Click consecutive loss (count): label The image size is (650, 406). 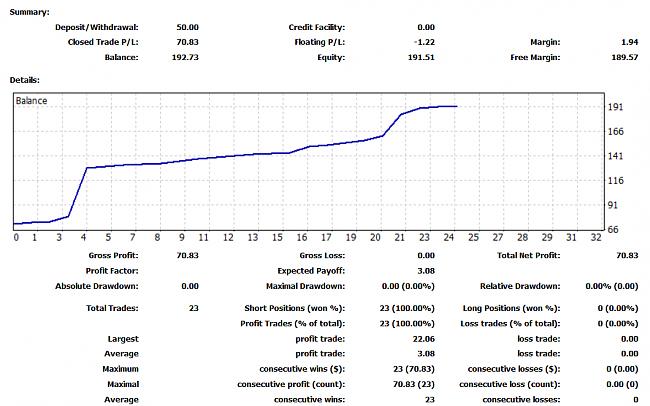point(509,384)
